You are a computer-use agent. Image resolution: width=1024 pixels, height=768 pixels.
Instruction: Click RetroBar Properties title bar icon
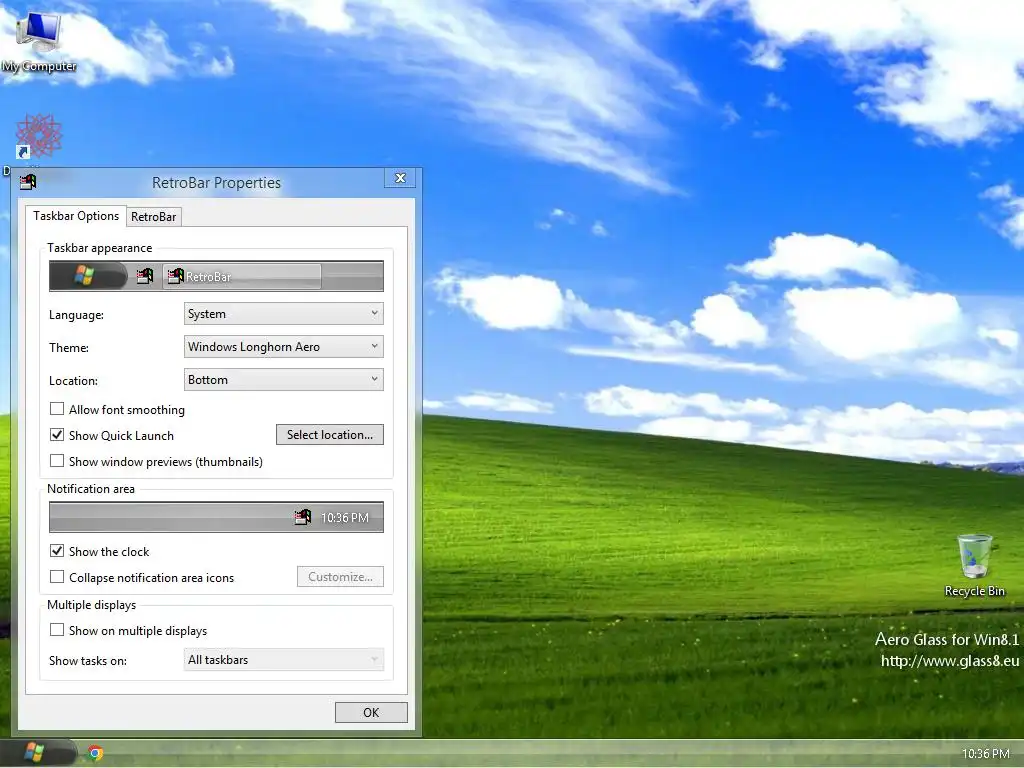[28, 182]
